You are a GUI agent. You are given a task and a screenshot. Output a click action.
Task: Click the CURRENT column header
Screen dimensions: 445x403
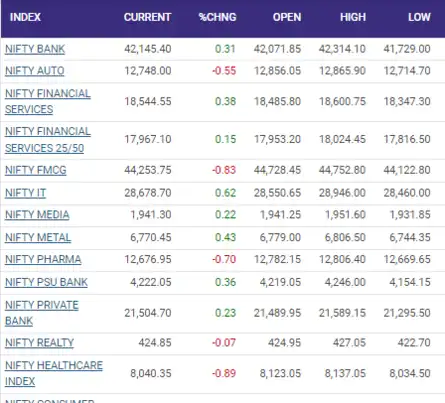tap(147, 17)
